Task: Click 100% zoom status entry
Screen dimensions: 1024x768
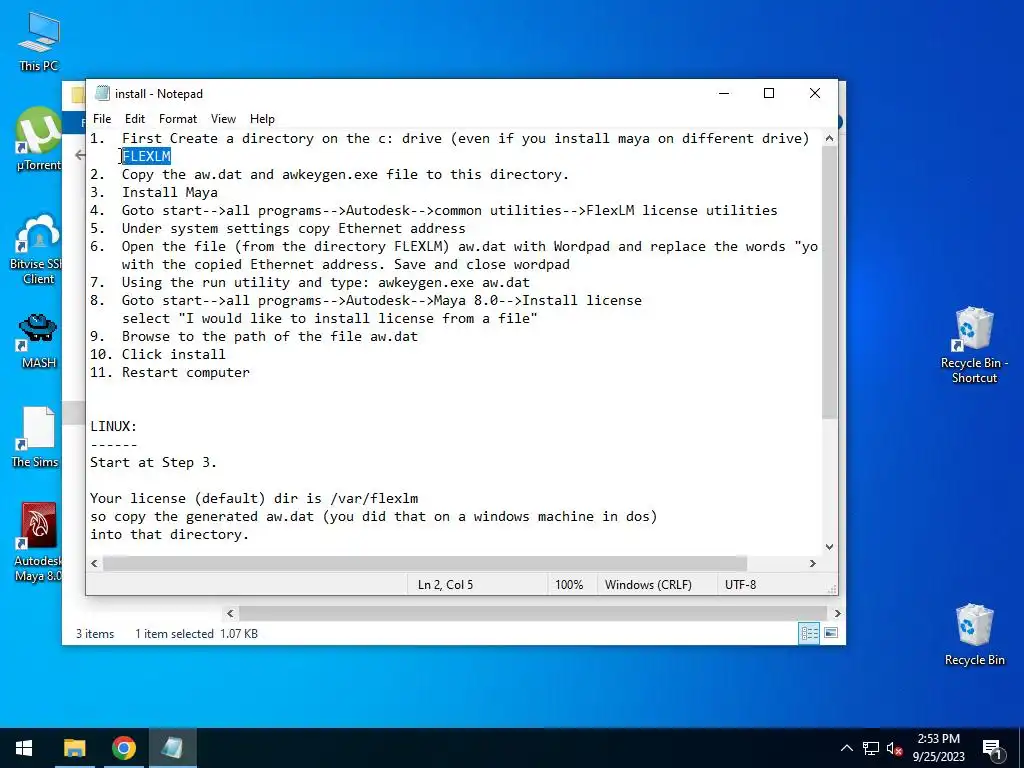Action: point(569,584)
